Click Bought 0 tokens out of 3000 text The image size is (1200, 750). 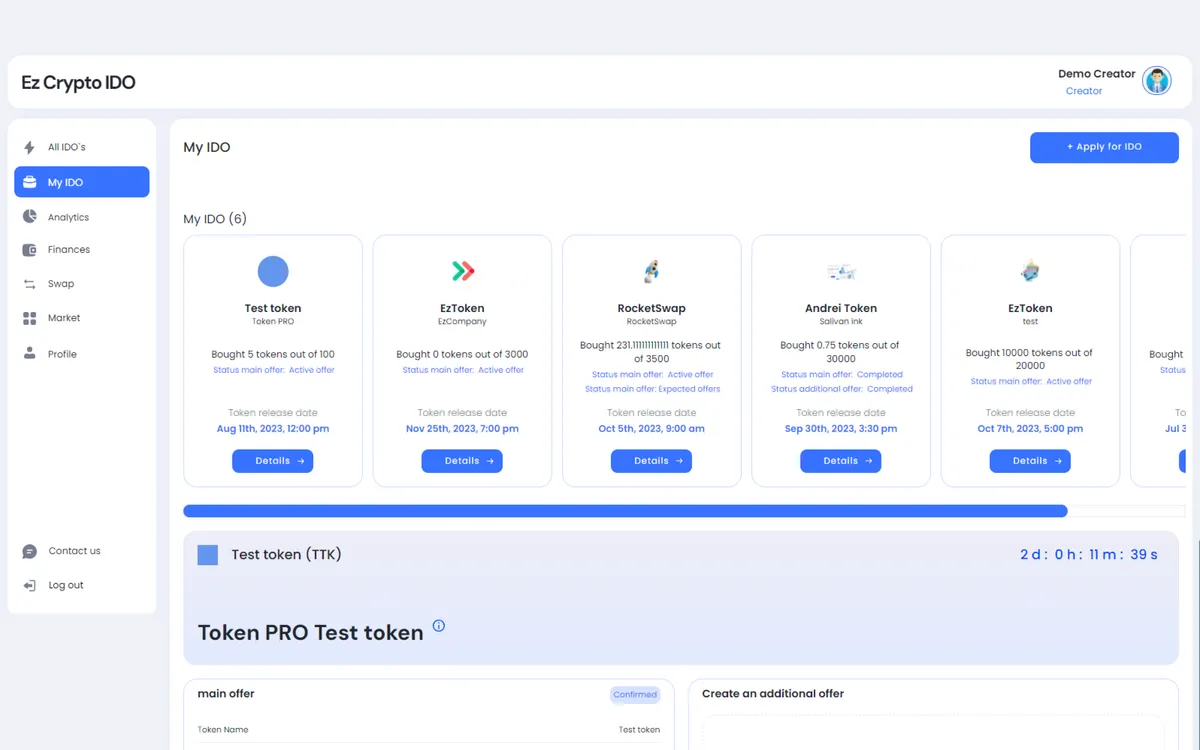tap(462, 354)
